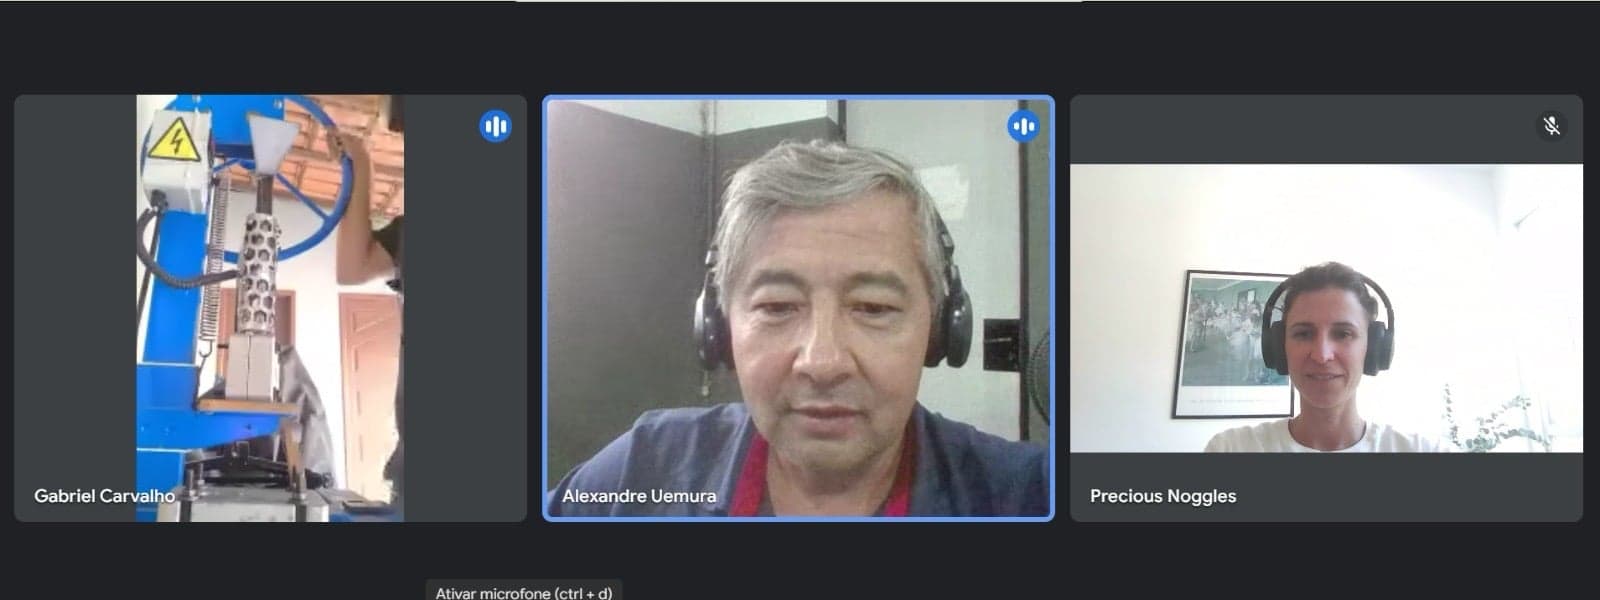The width and height of the screenshot is (1600, 600).
Task: Click Precious Noggles' muted microphone icon
Action: point(1551,126)
